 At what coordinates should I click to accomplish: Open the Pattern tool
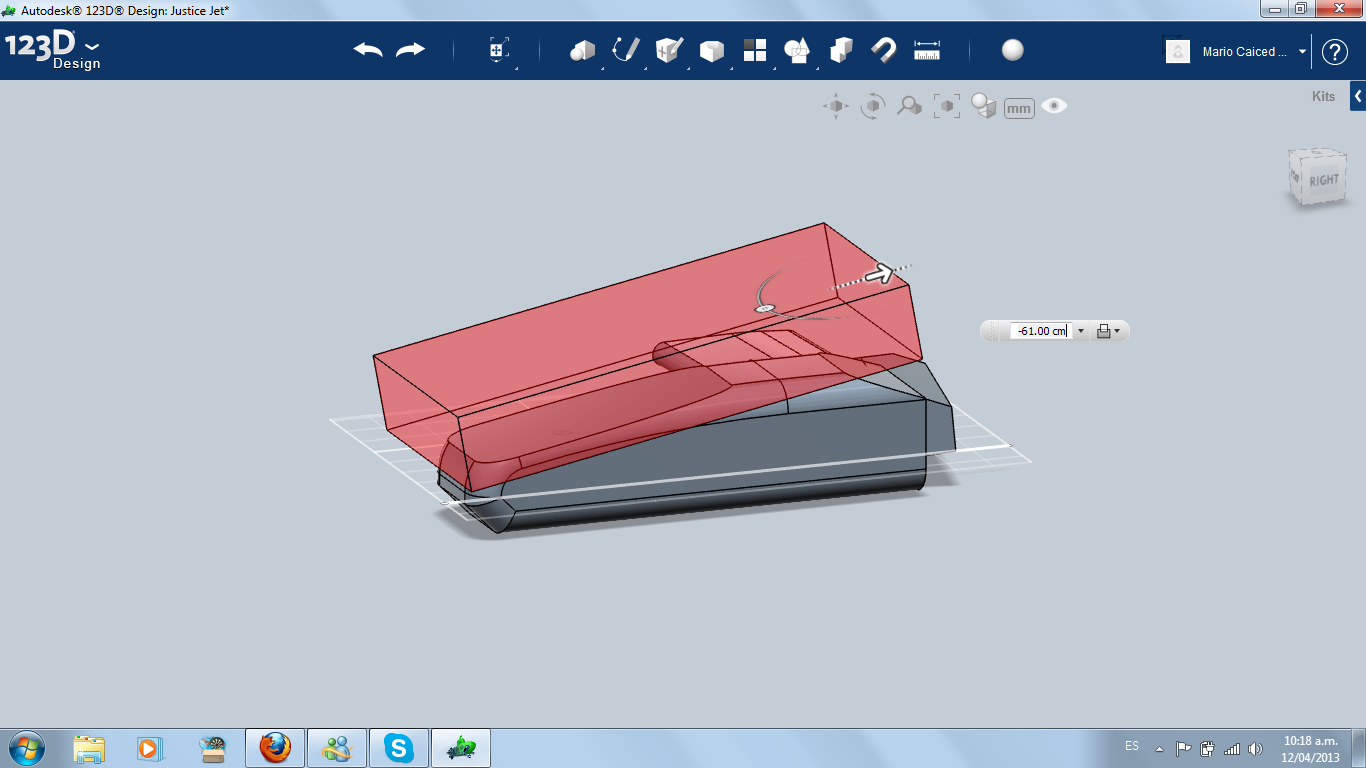click(754, 50)
